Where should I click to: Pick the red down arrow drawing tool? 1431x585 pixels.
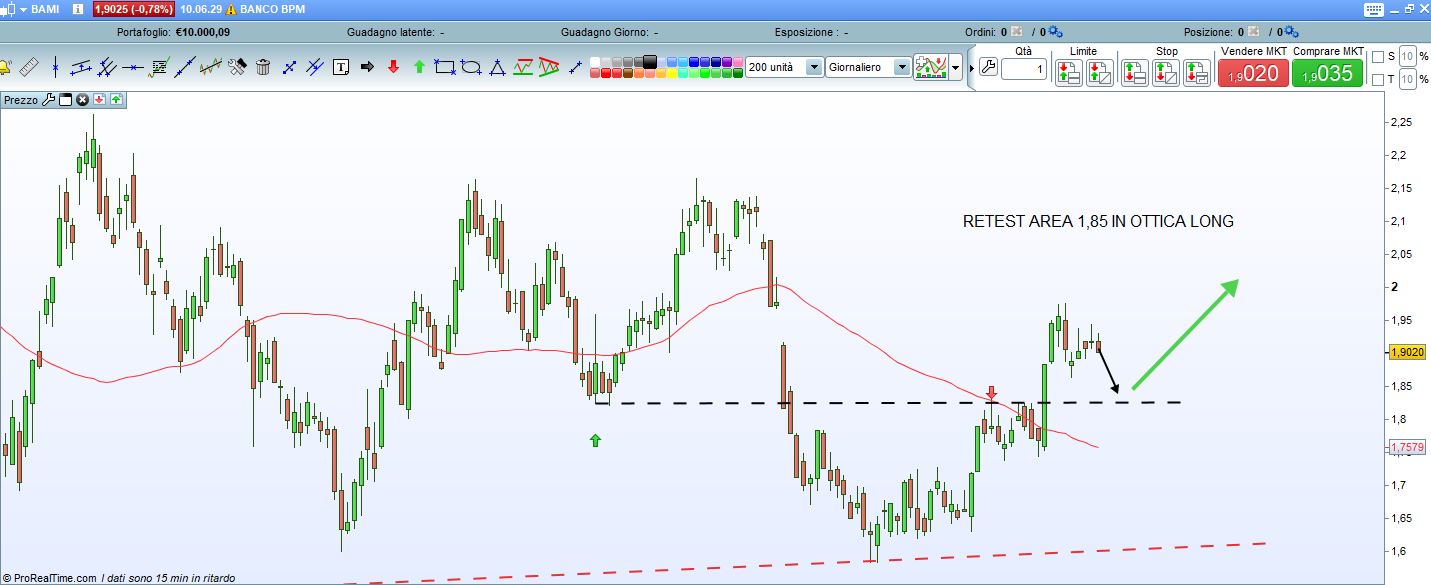[x=393, y=68]
